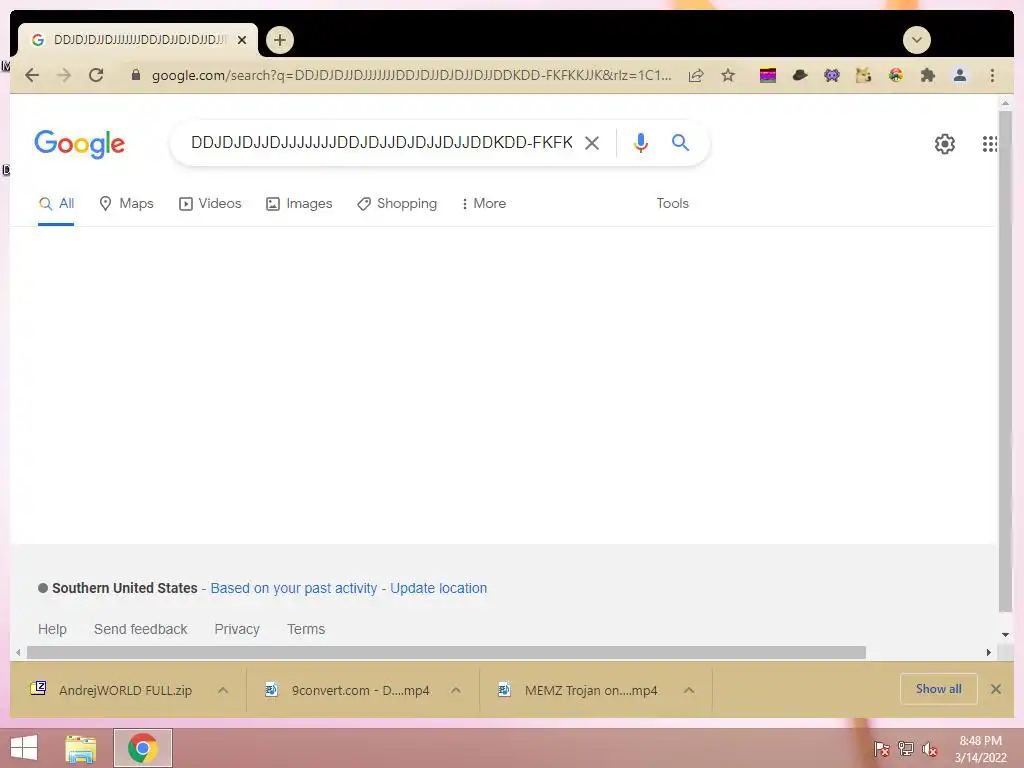This screenshot has height=768, width=1024.
Task: Open the taskbar clock and date
Action: click(980, 749)
